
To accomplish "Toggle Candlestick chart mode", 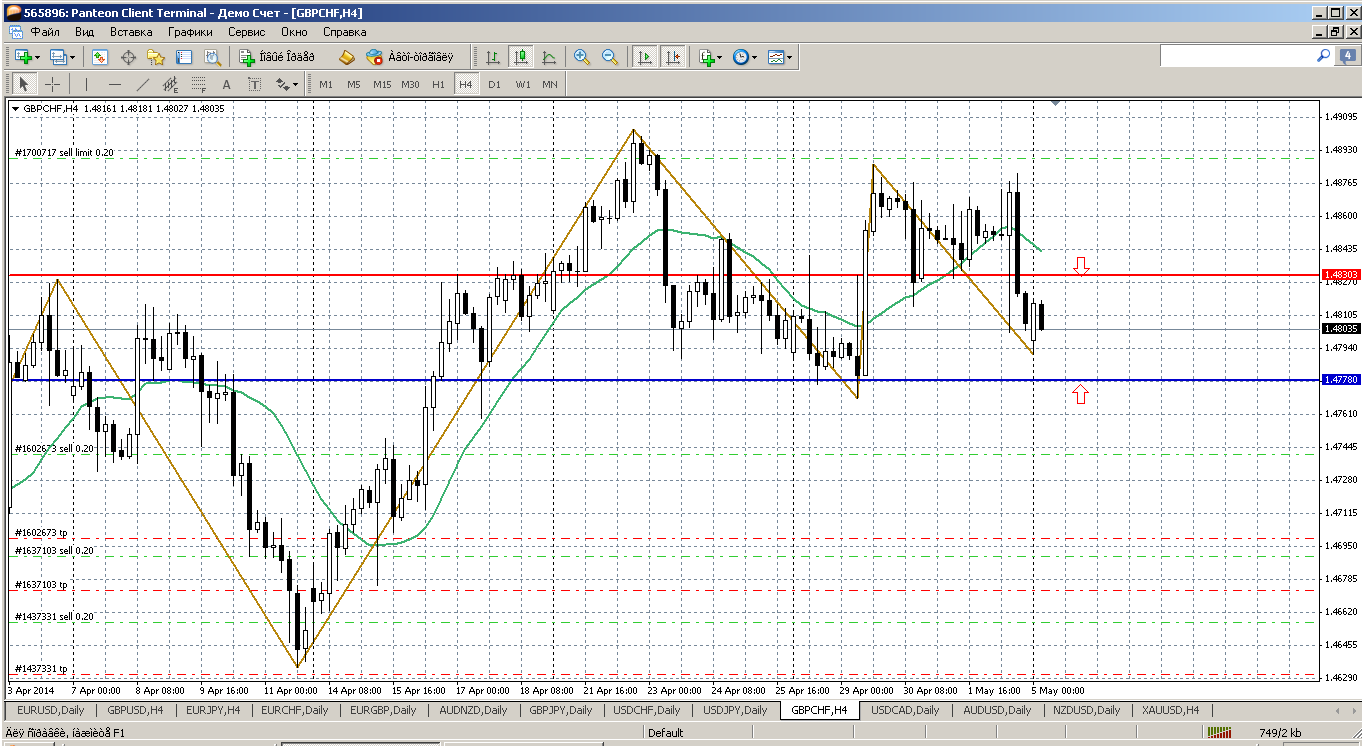I will pyautogui.click(x=520, y=57).
